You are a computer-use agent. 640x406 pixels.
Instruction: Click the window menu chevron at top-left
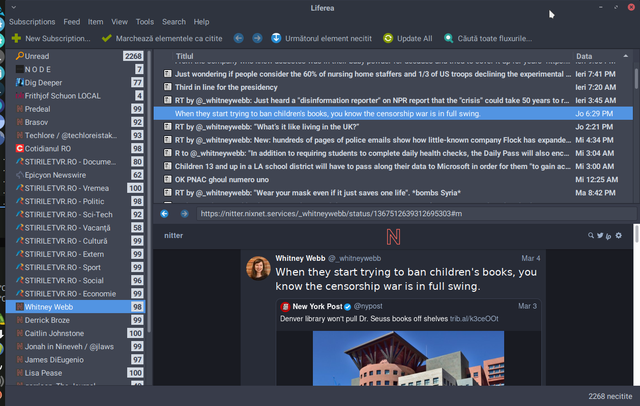tap(13, 7)
